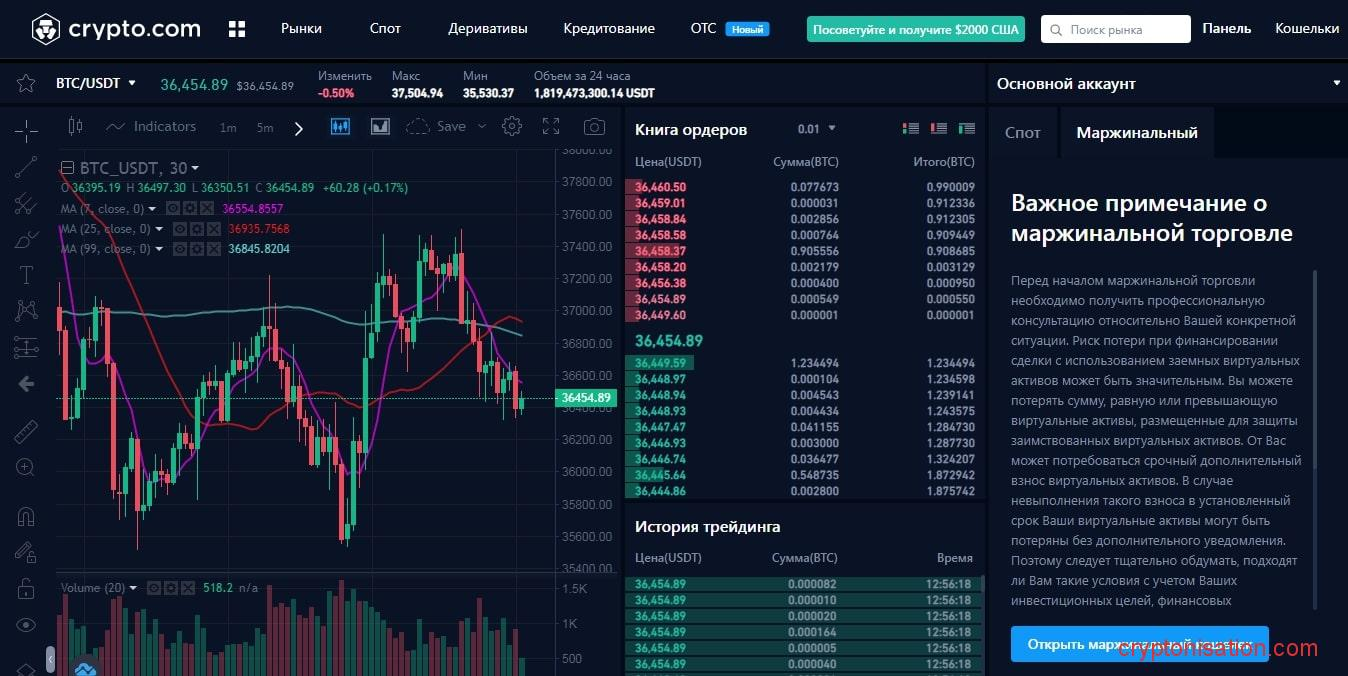
Task: Click the zoom-in magnifier tool
Action: (26, 467)
